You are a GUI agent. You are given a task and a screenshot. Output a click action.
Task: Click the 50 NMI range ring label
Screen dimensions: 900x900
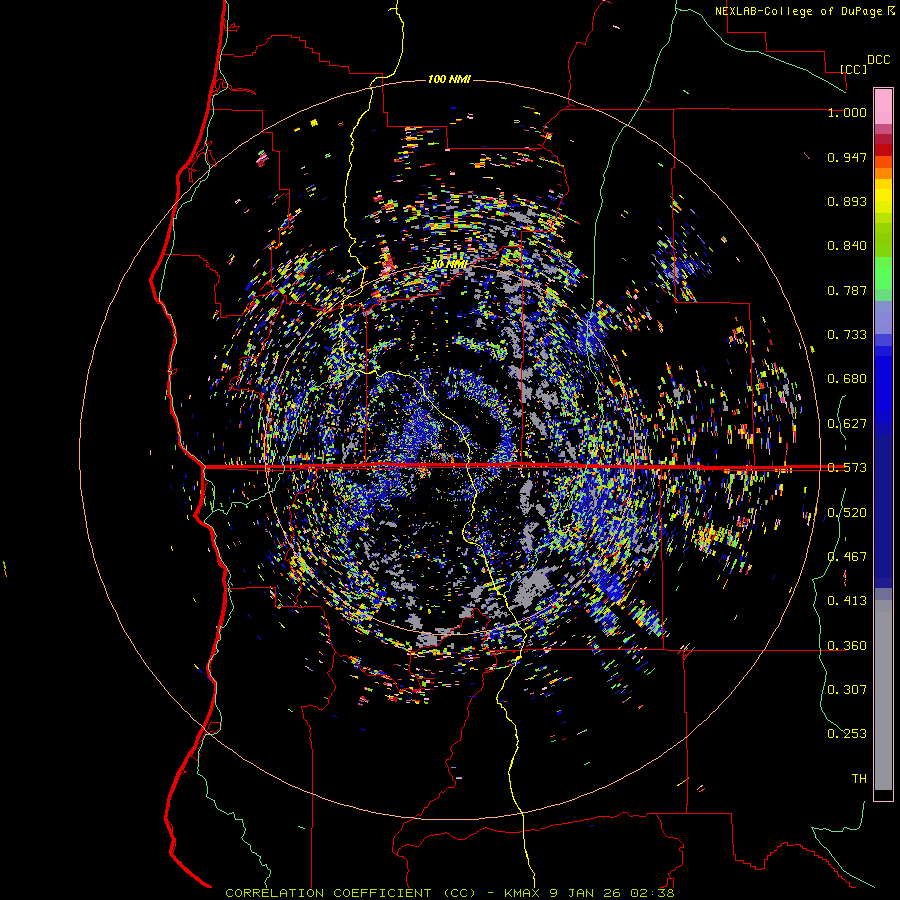tap(449, 265)
